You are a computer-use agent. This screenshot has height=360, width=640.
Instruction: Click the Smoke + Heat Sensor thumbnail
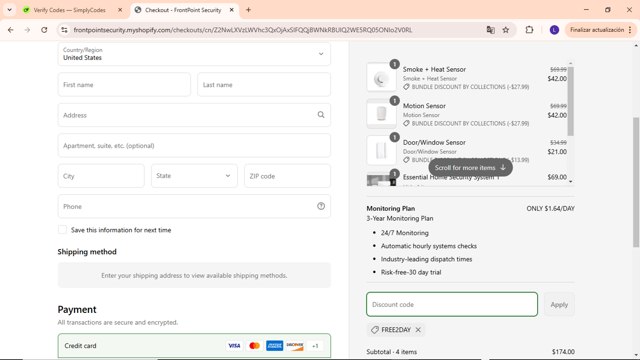[x=381, y=78]
